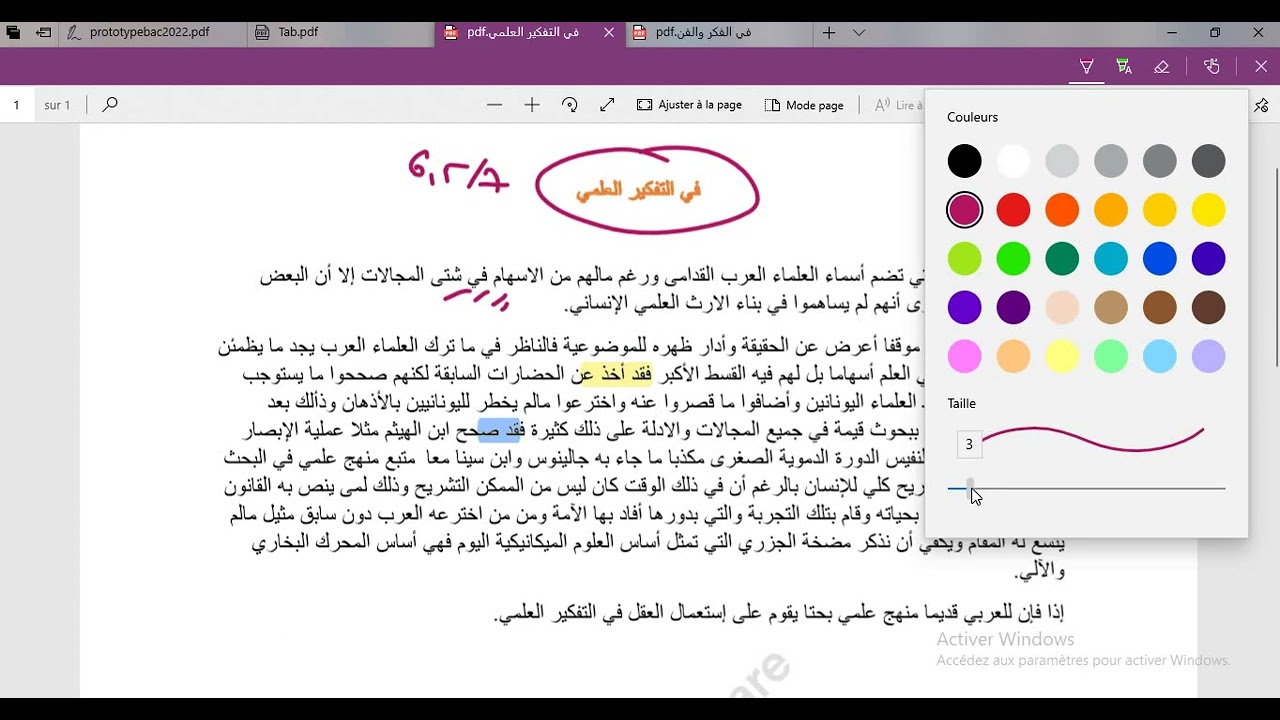Expand PDF to full screen
Viewport: 1280px width, 720px height.
[607, 104]
